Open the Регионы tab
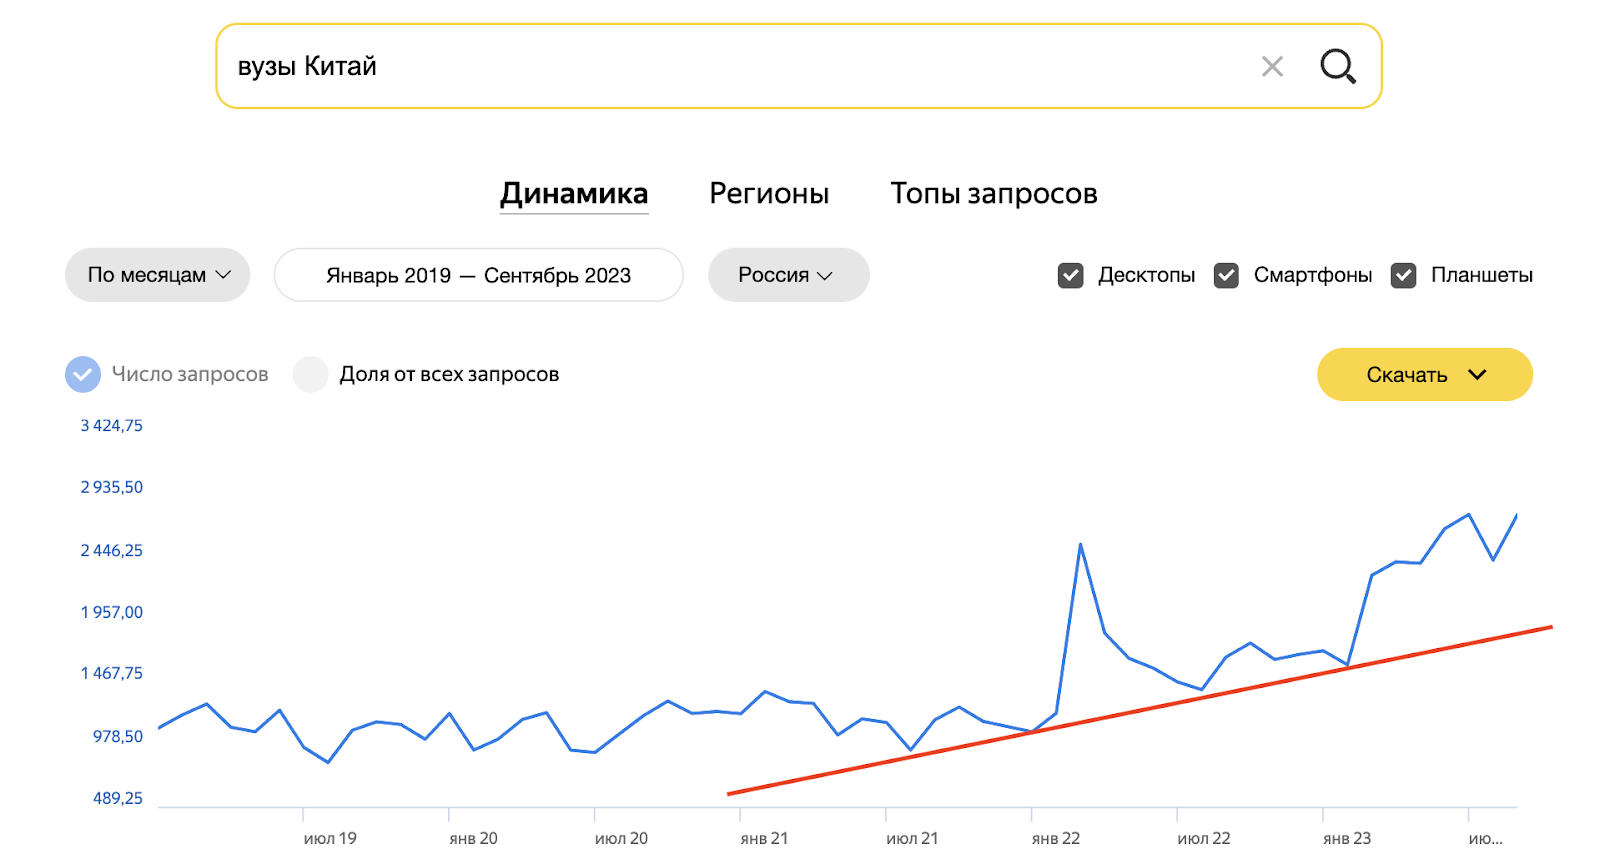 (769, 193)
